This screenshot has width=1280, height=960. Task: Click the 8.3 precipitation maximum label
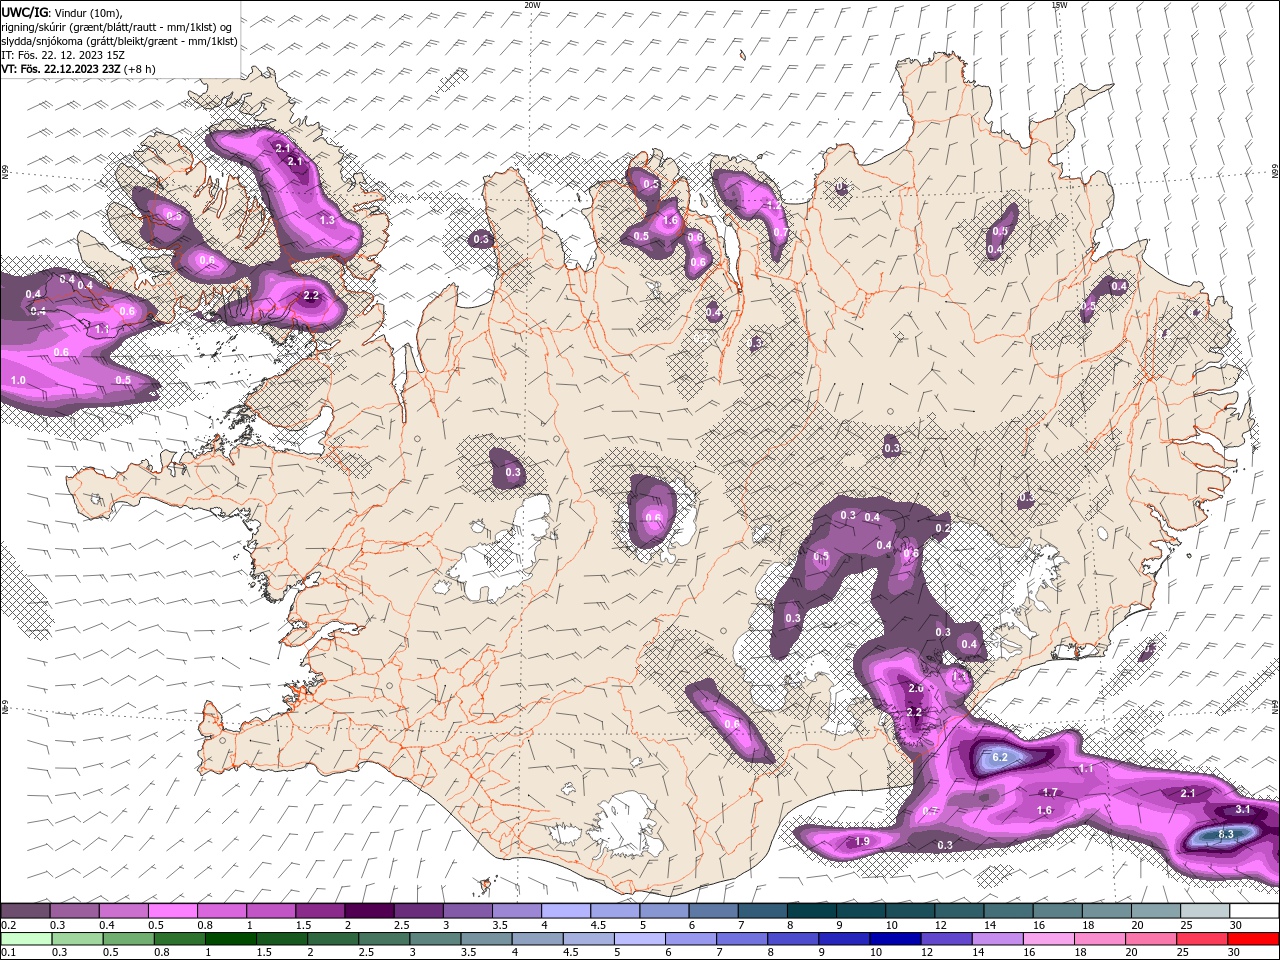tap(1226, 834)
